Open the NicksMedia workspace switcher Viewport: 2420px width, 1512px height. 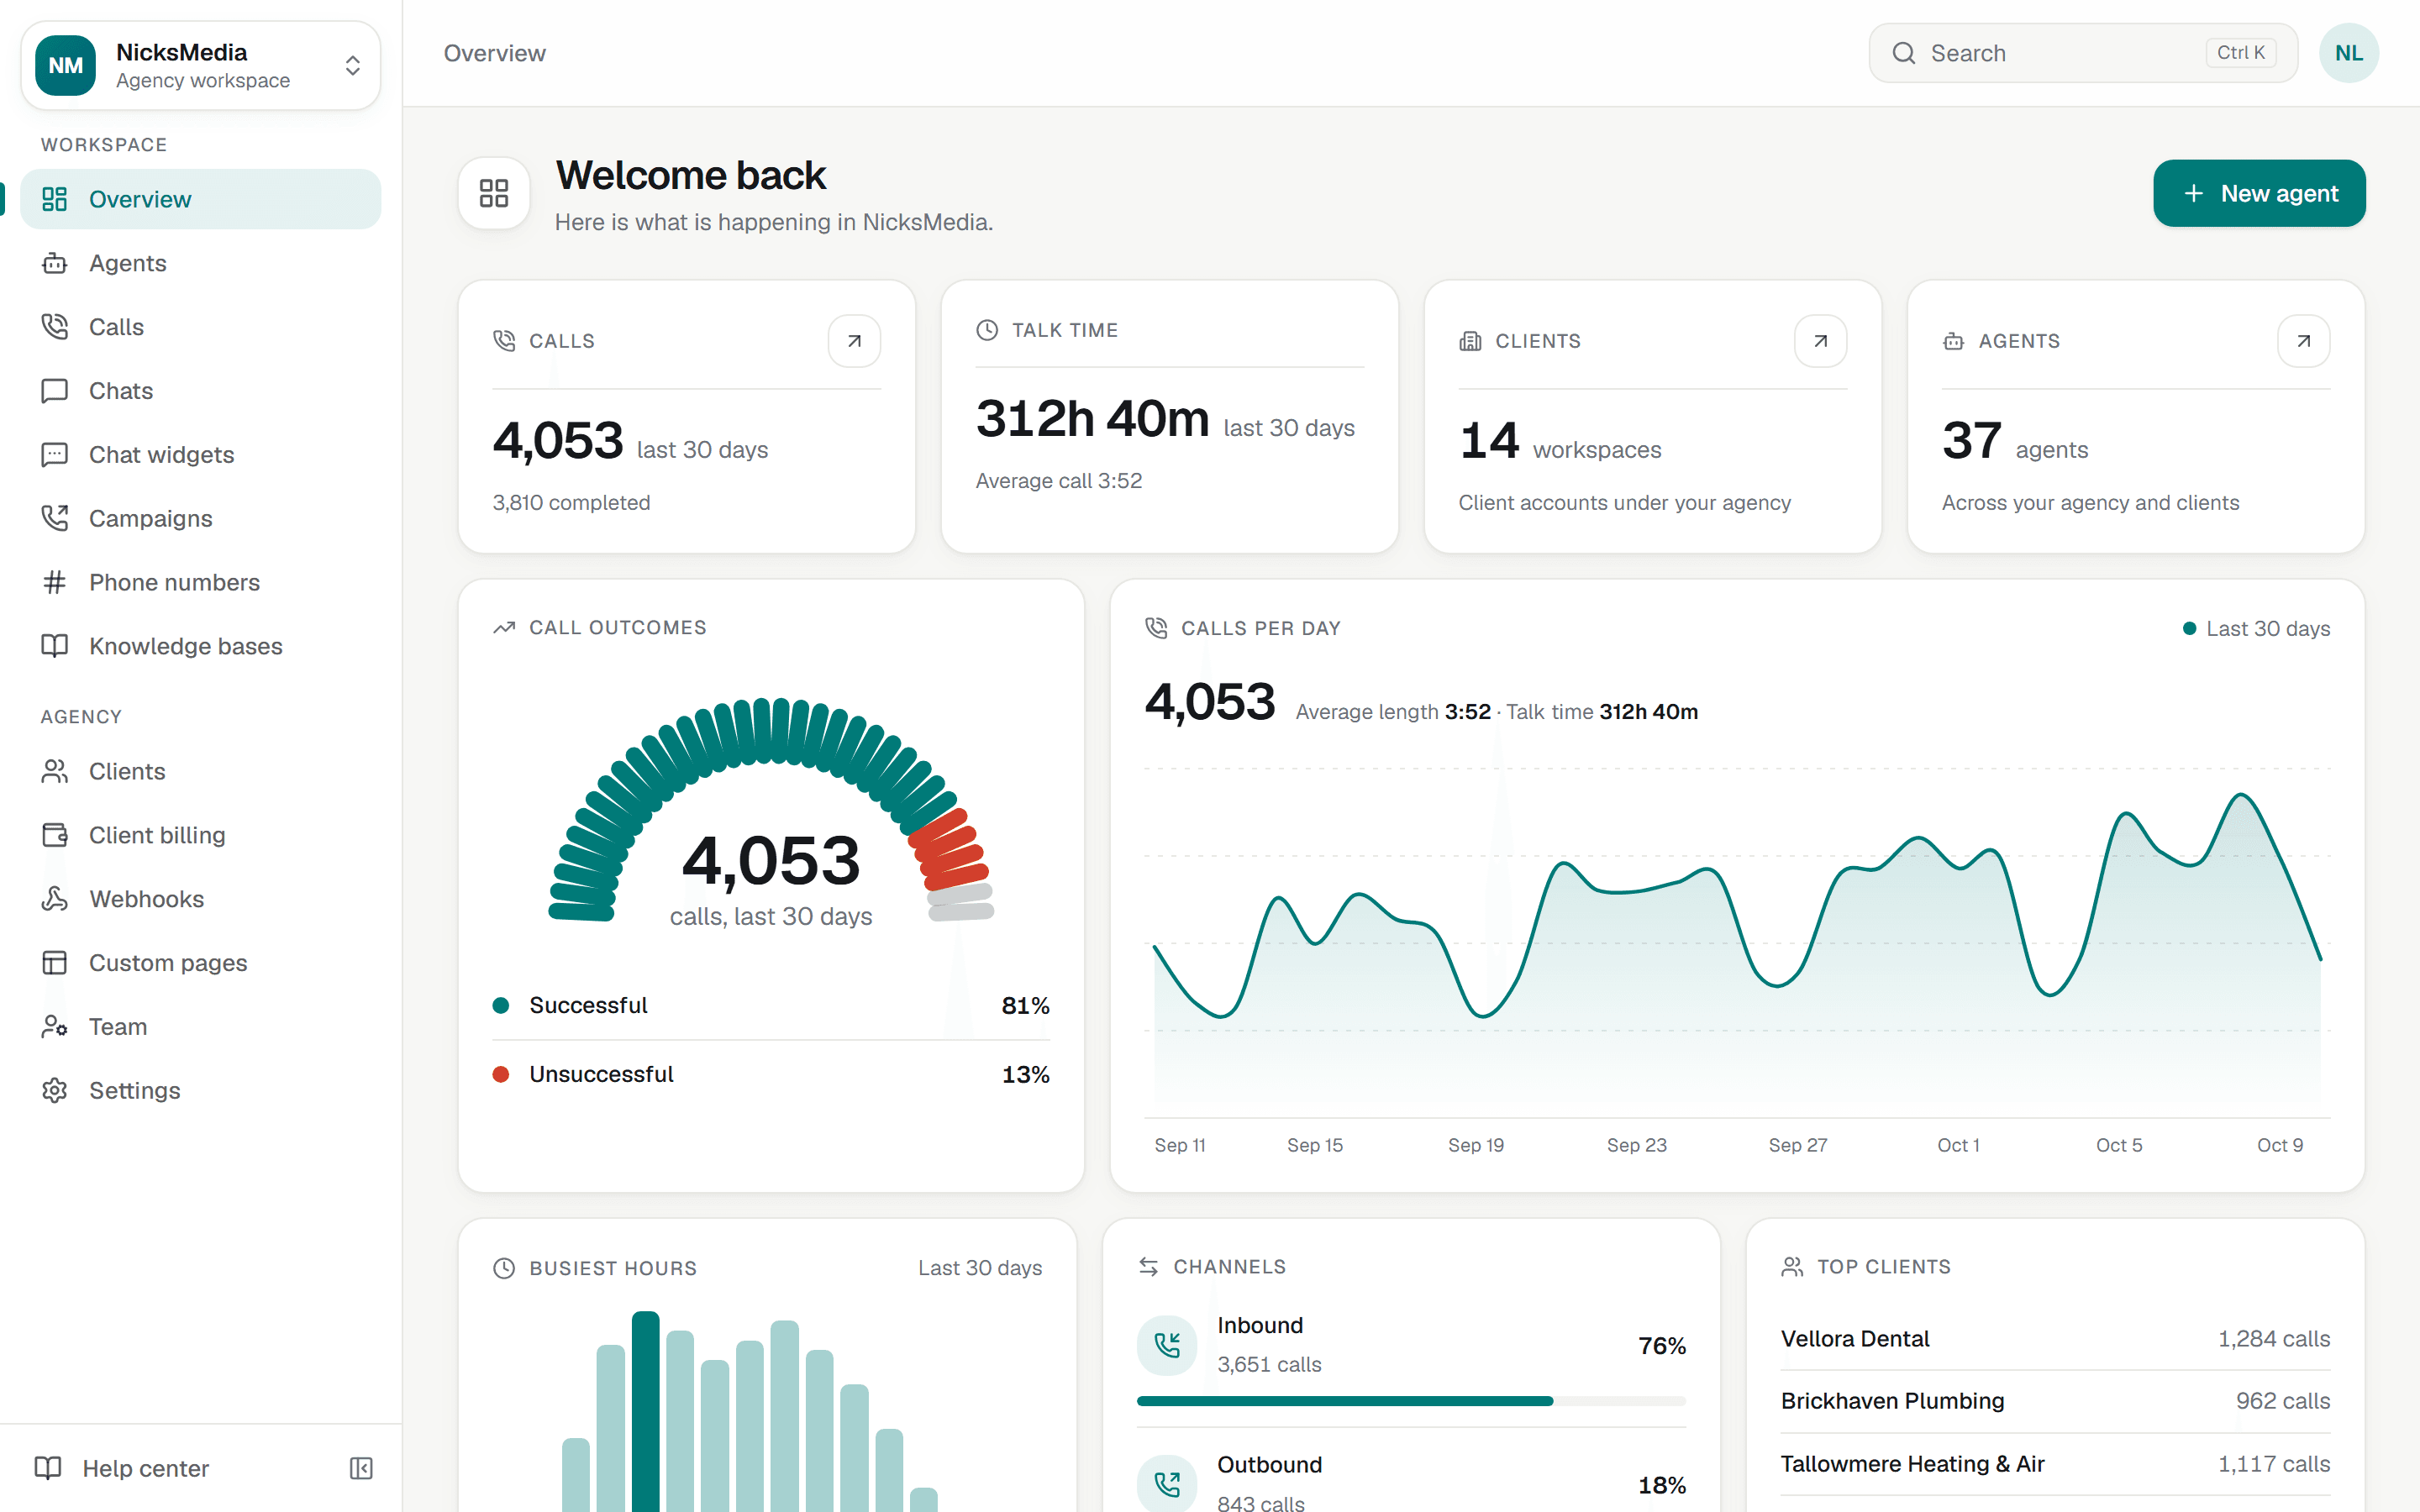coord(200,66)
